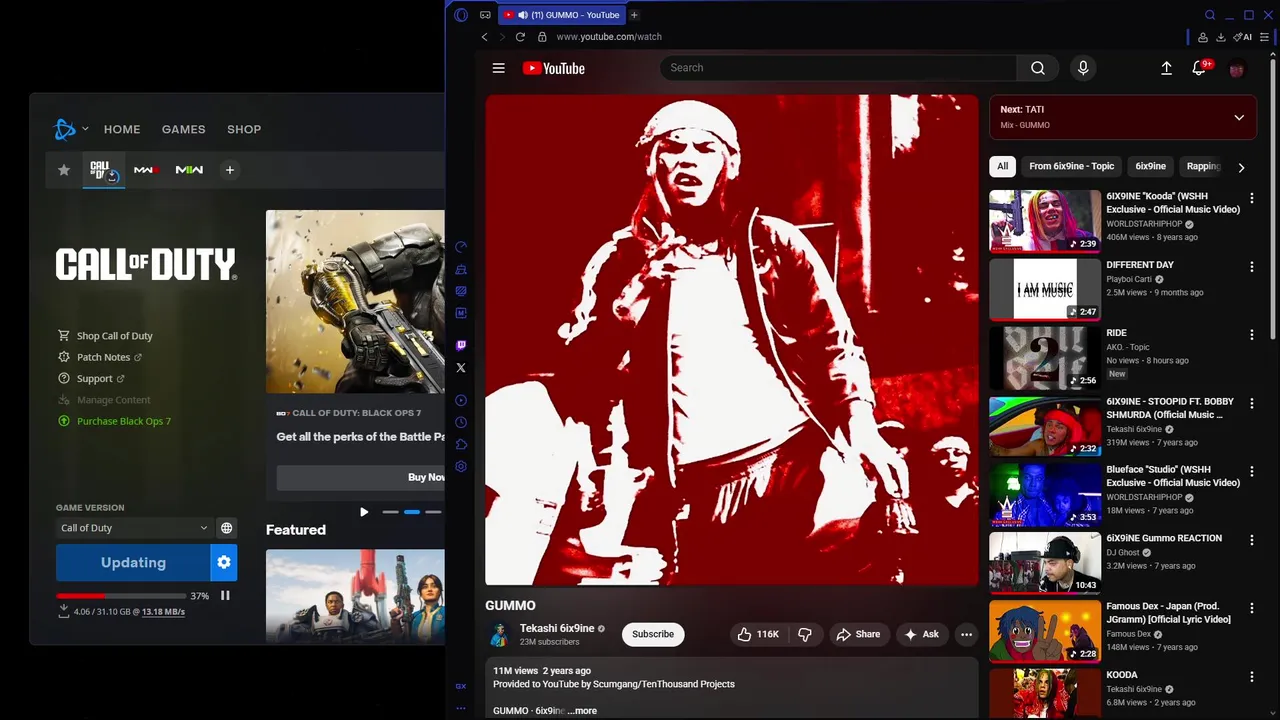The width and height of the screenshot is (1280, 720).
Task: Click the Share button
Action: 858,634
